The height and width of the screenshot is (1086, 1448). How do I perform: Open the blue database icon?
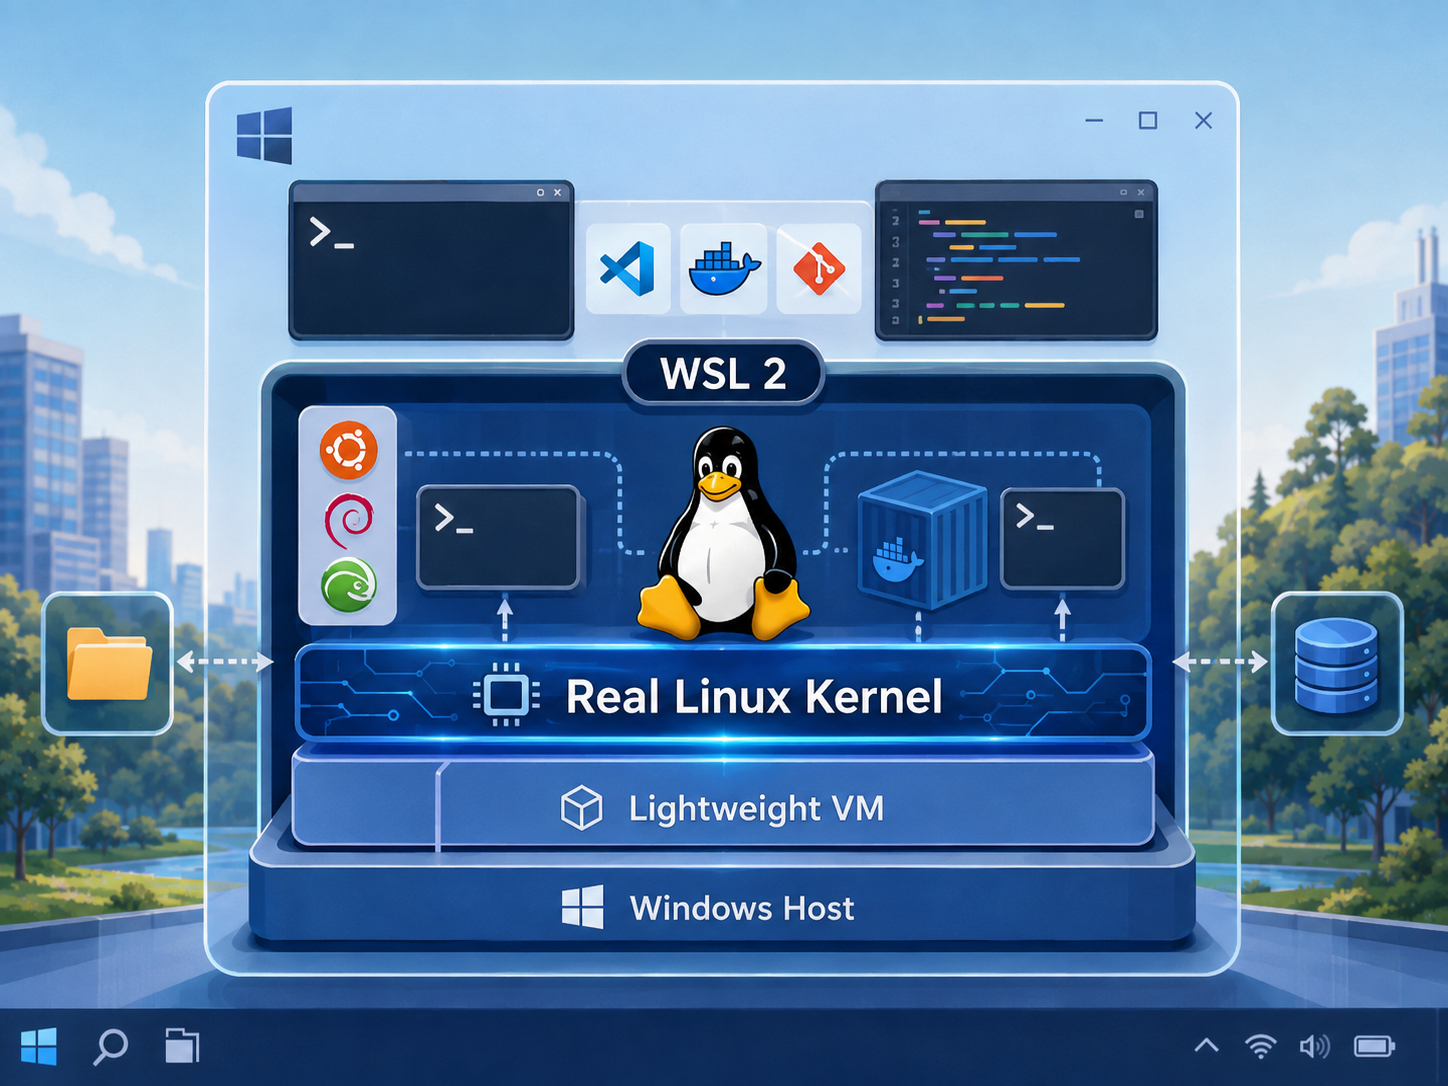1337,663
